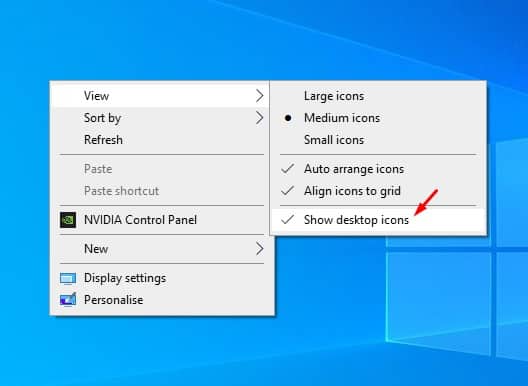Screen dimensions: 528x386
Task: Toggle Show desktop icons option
Action: (378, 220)
